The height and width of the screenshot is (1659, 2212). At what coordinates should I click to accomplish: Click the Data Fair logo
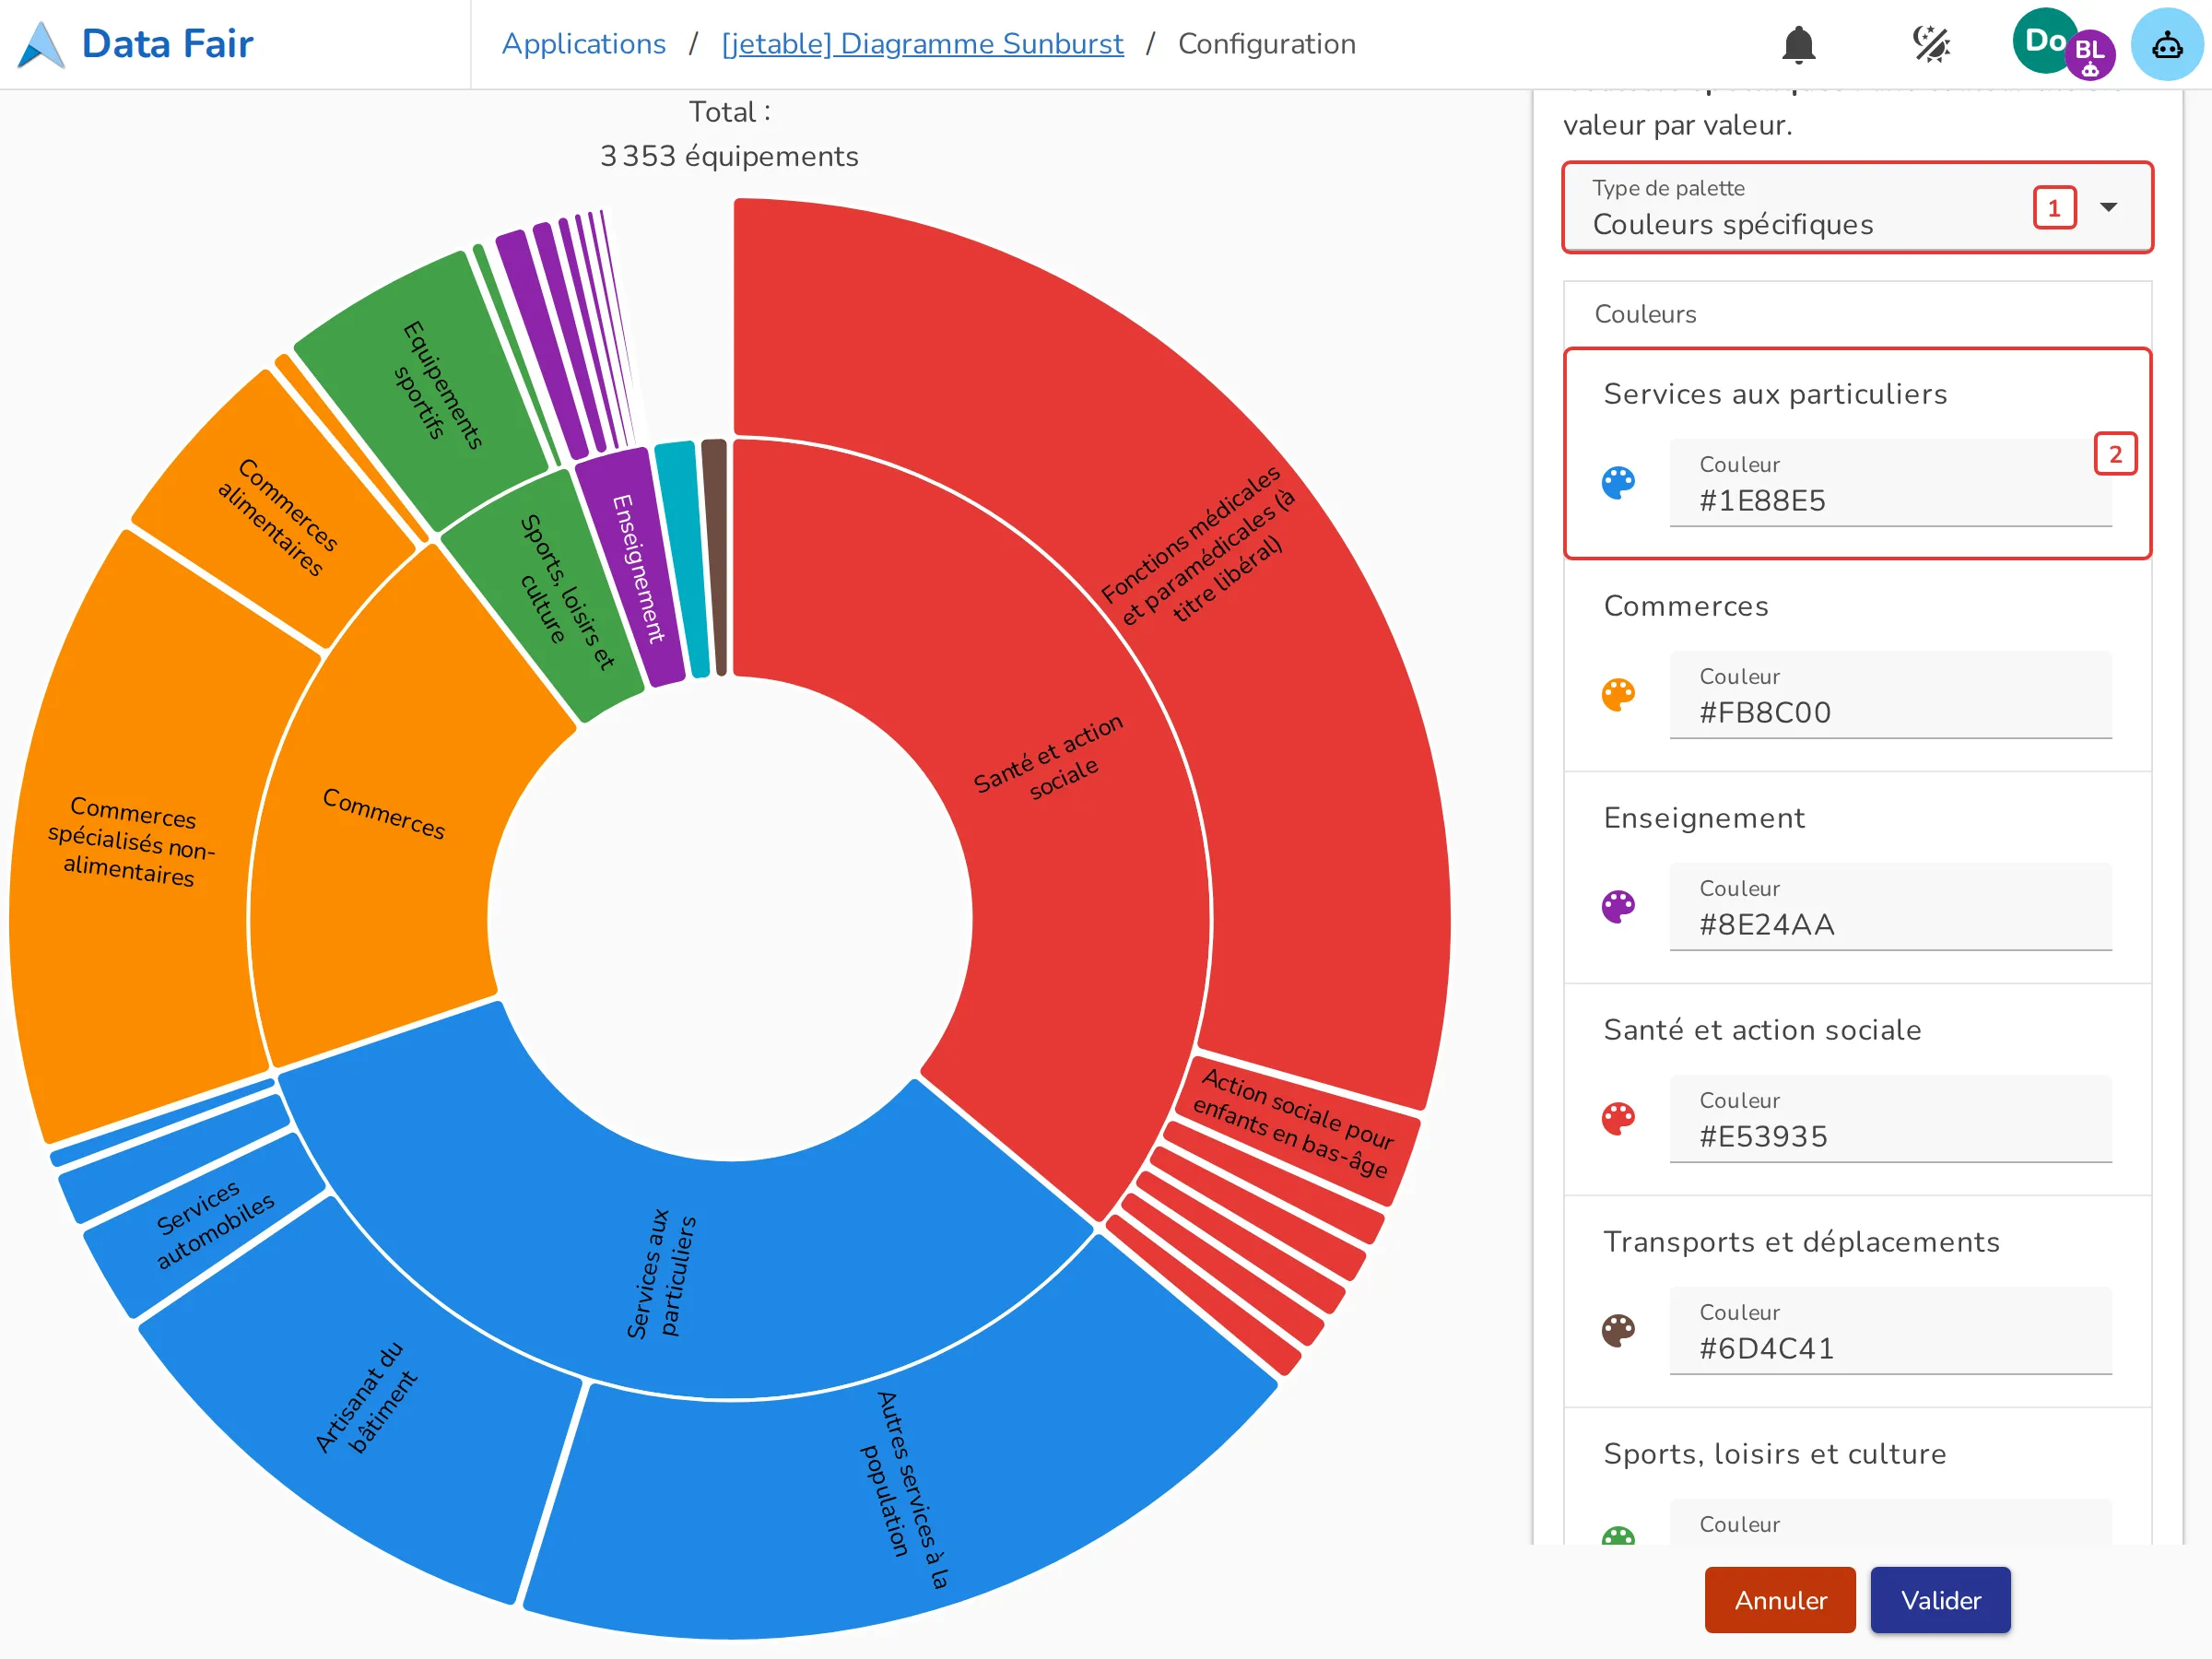[42, 45]
